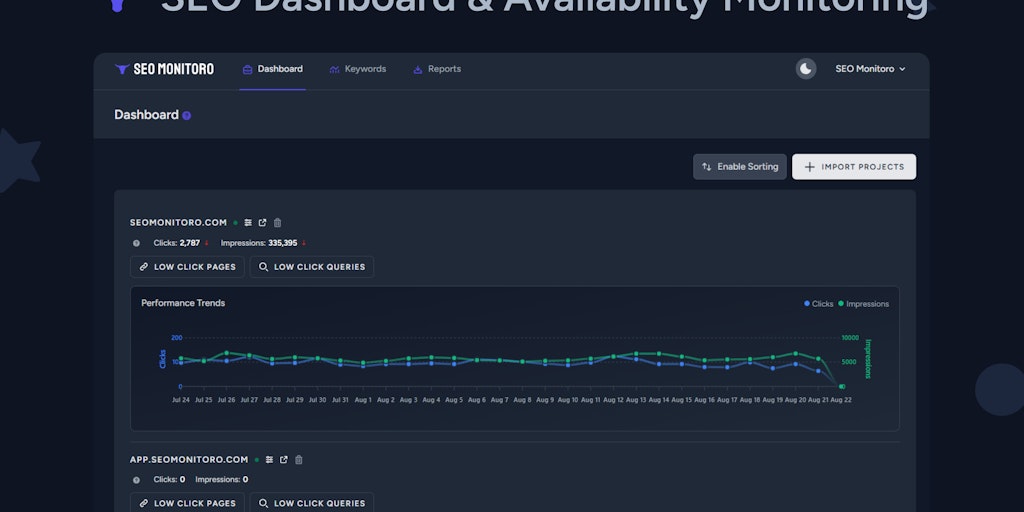The image size is (1024, 512).
Task: Click info icon beside seomonitoro.com Clicks
Action: (x=136, y=243)
